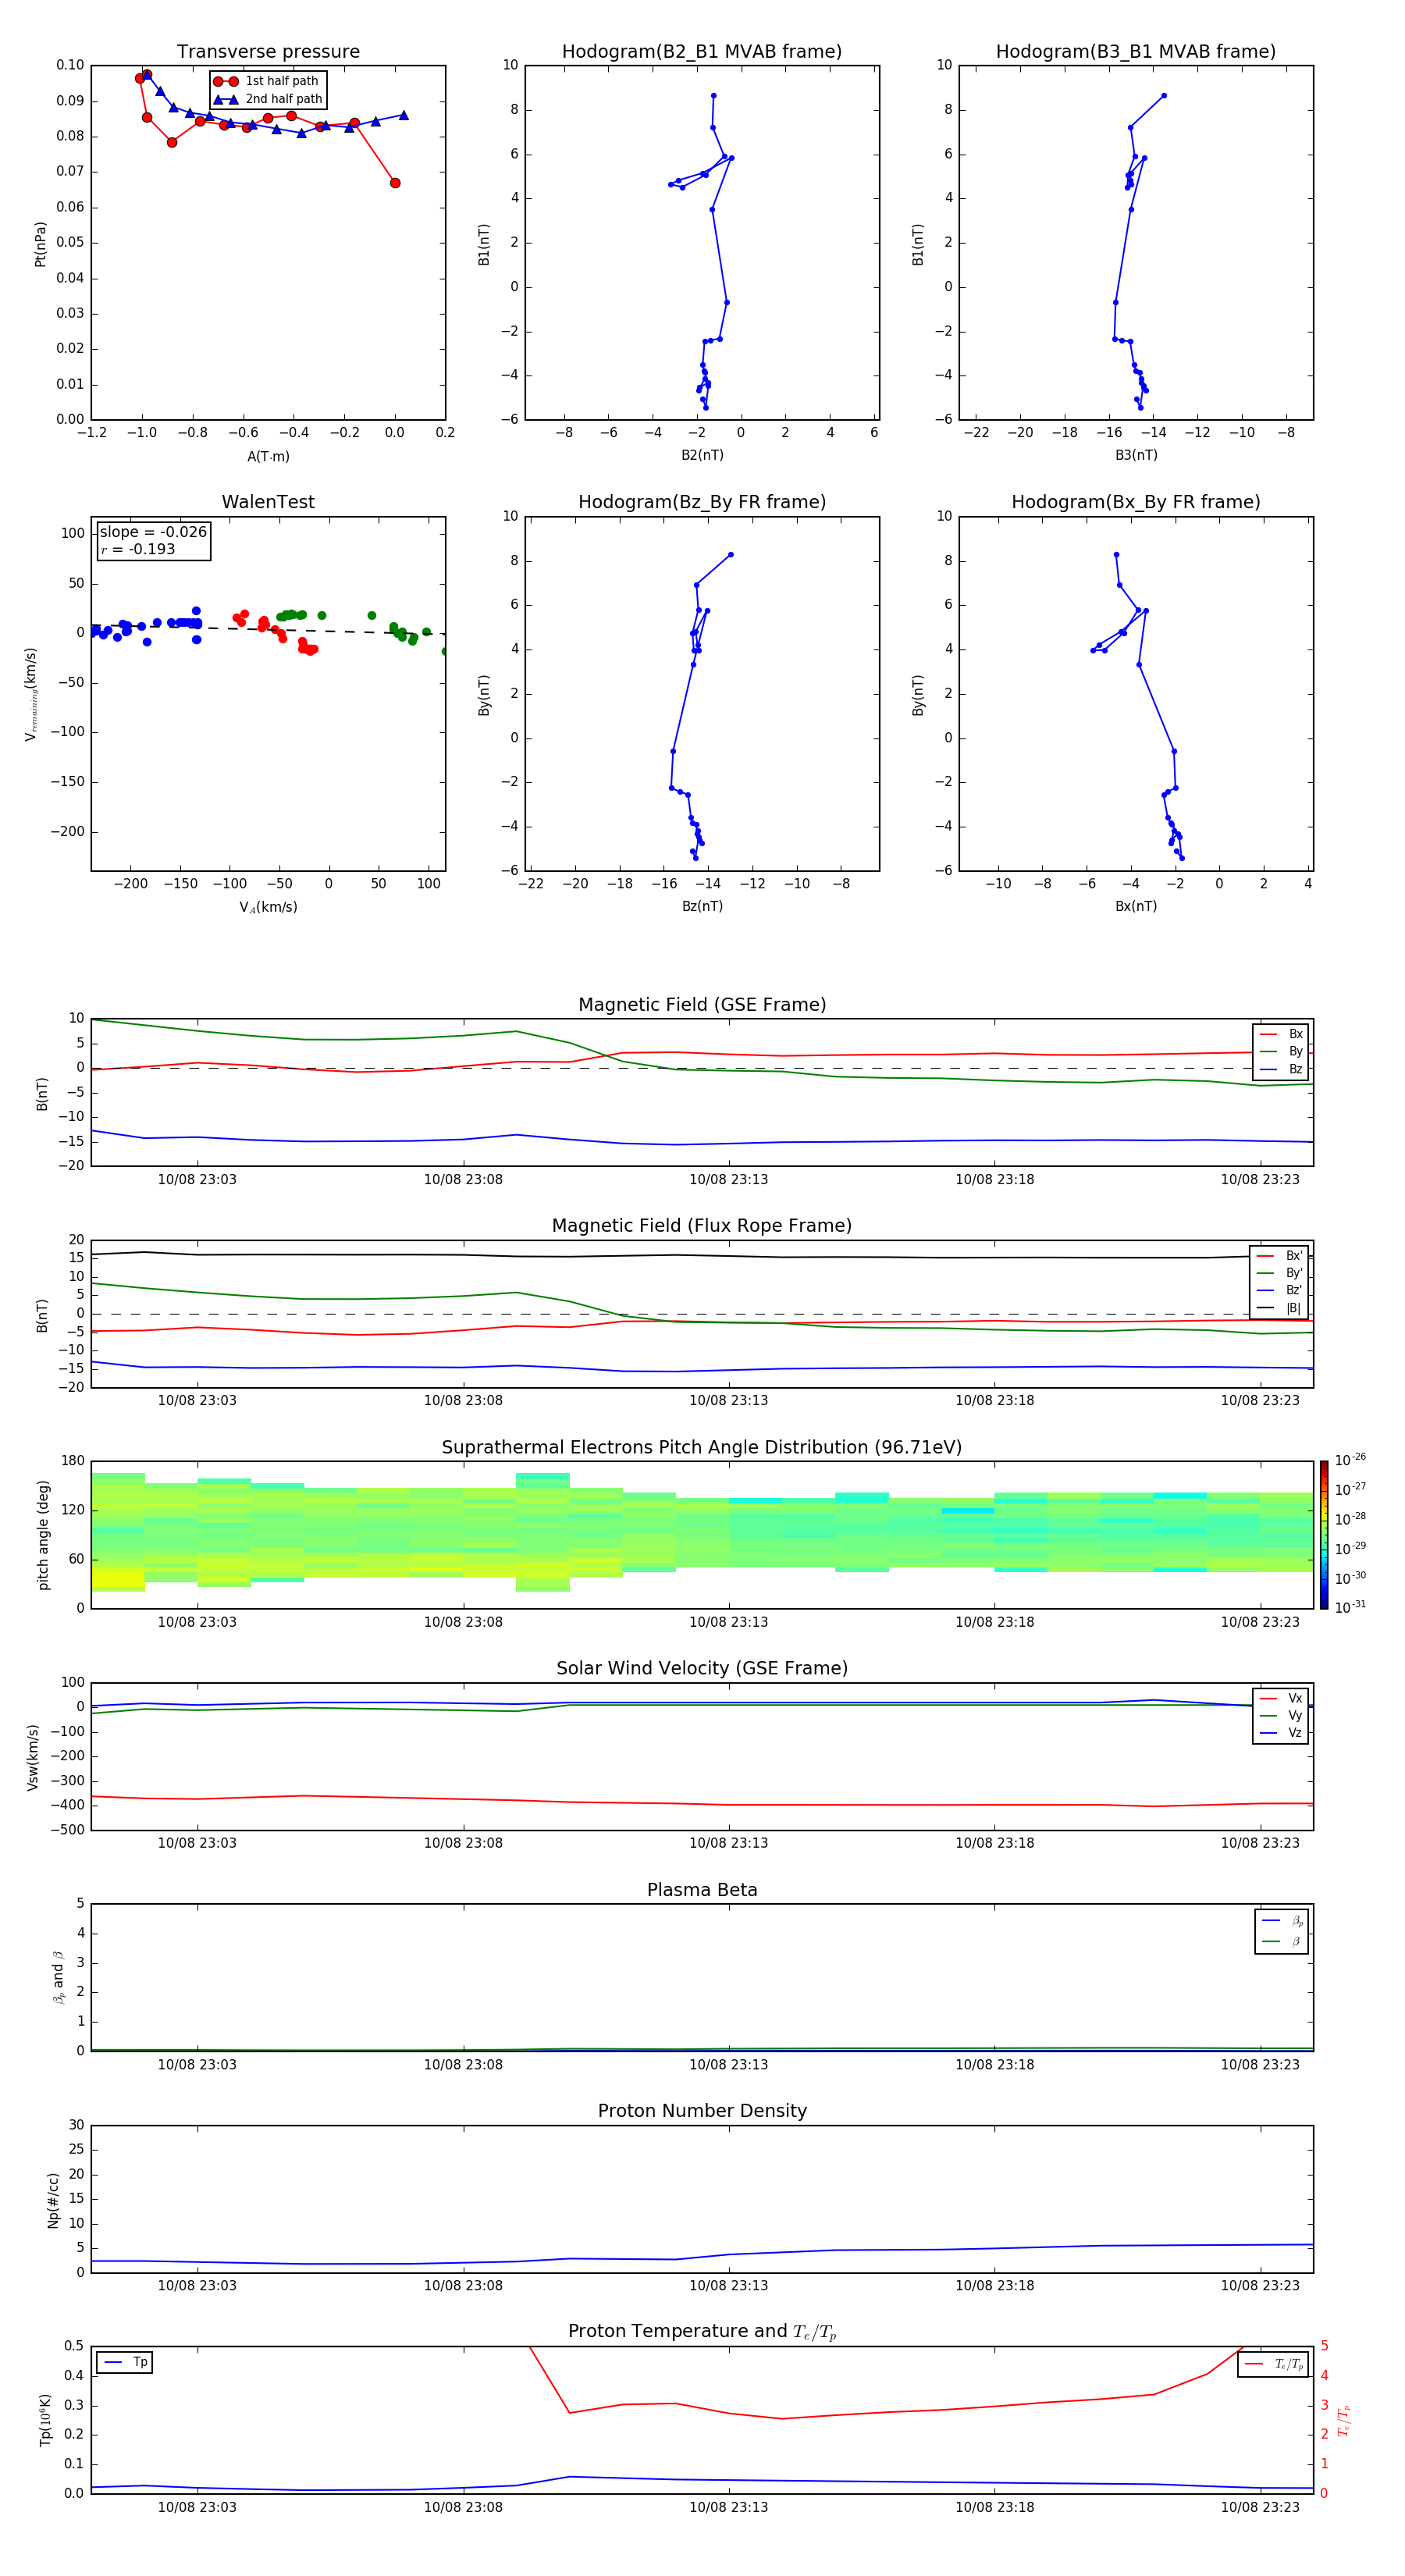Click the '10^-26' colorbar tick label
The height and width of the screenshot is (2576, 1405).
(1350, 1460)
